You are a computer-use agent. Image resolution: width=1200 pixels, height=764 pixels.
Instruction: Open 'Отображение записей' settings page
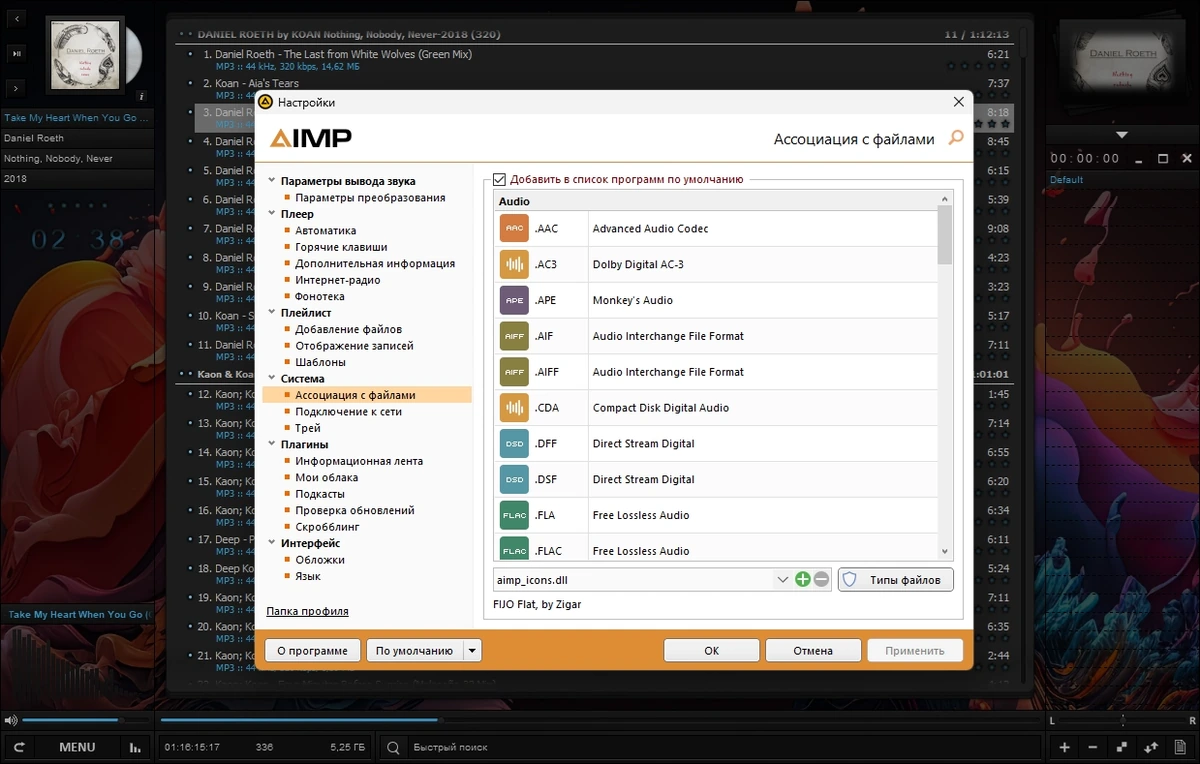point(354,346)
